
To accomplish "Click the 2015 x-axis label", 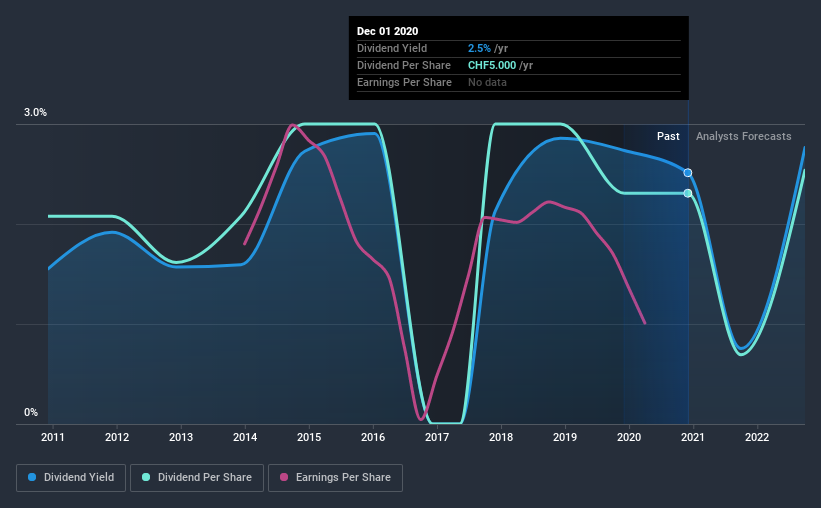I will tap(309, 437).
